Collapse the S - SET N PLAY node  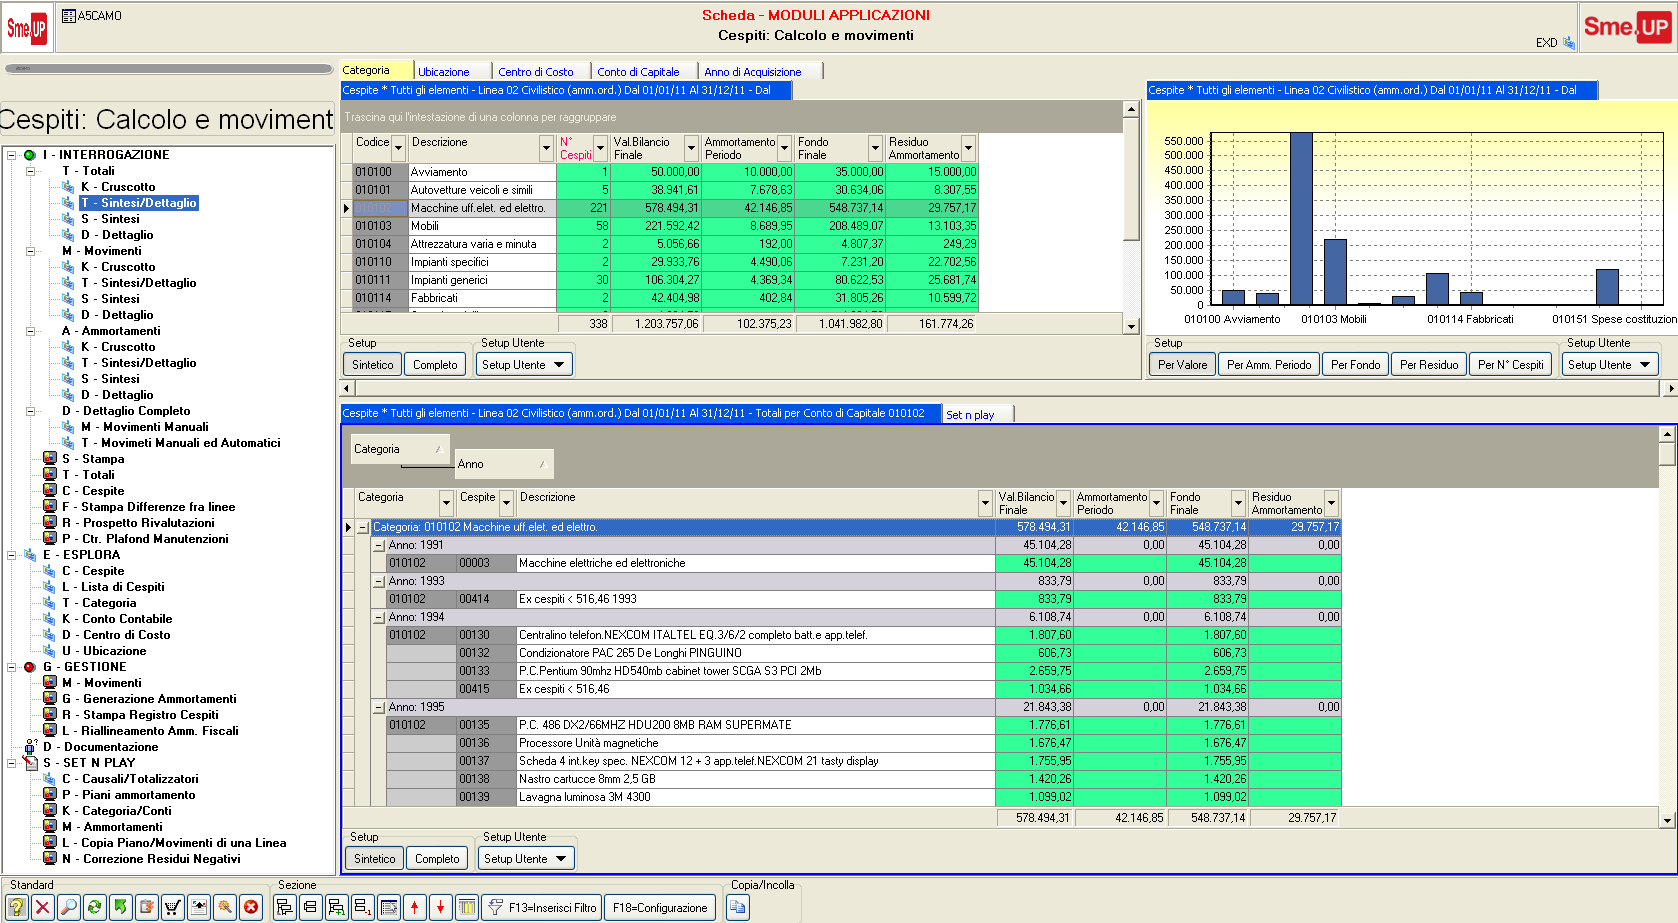11,763
